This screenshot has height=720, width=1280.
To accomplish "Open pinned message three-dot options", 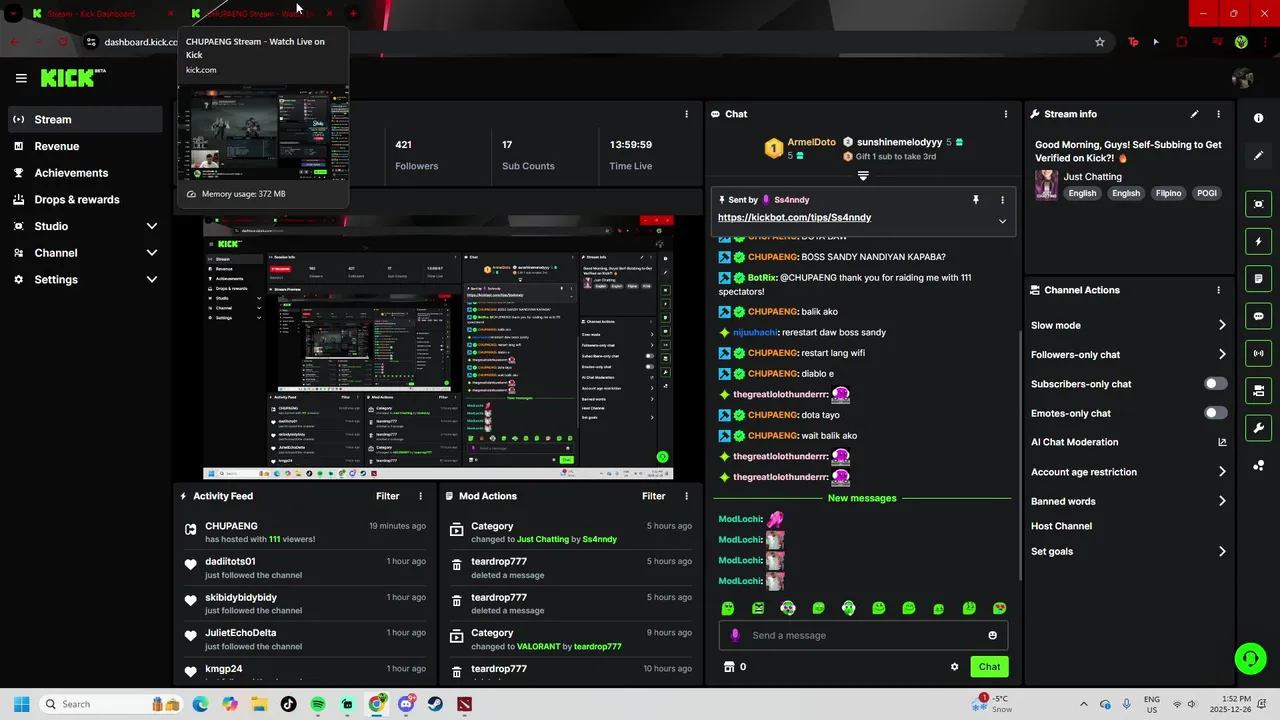I will (x=1002, y=200).
